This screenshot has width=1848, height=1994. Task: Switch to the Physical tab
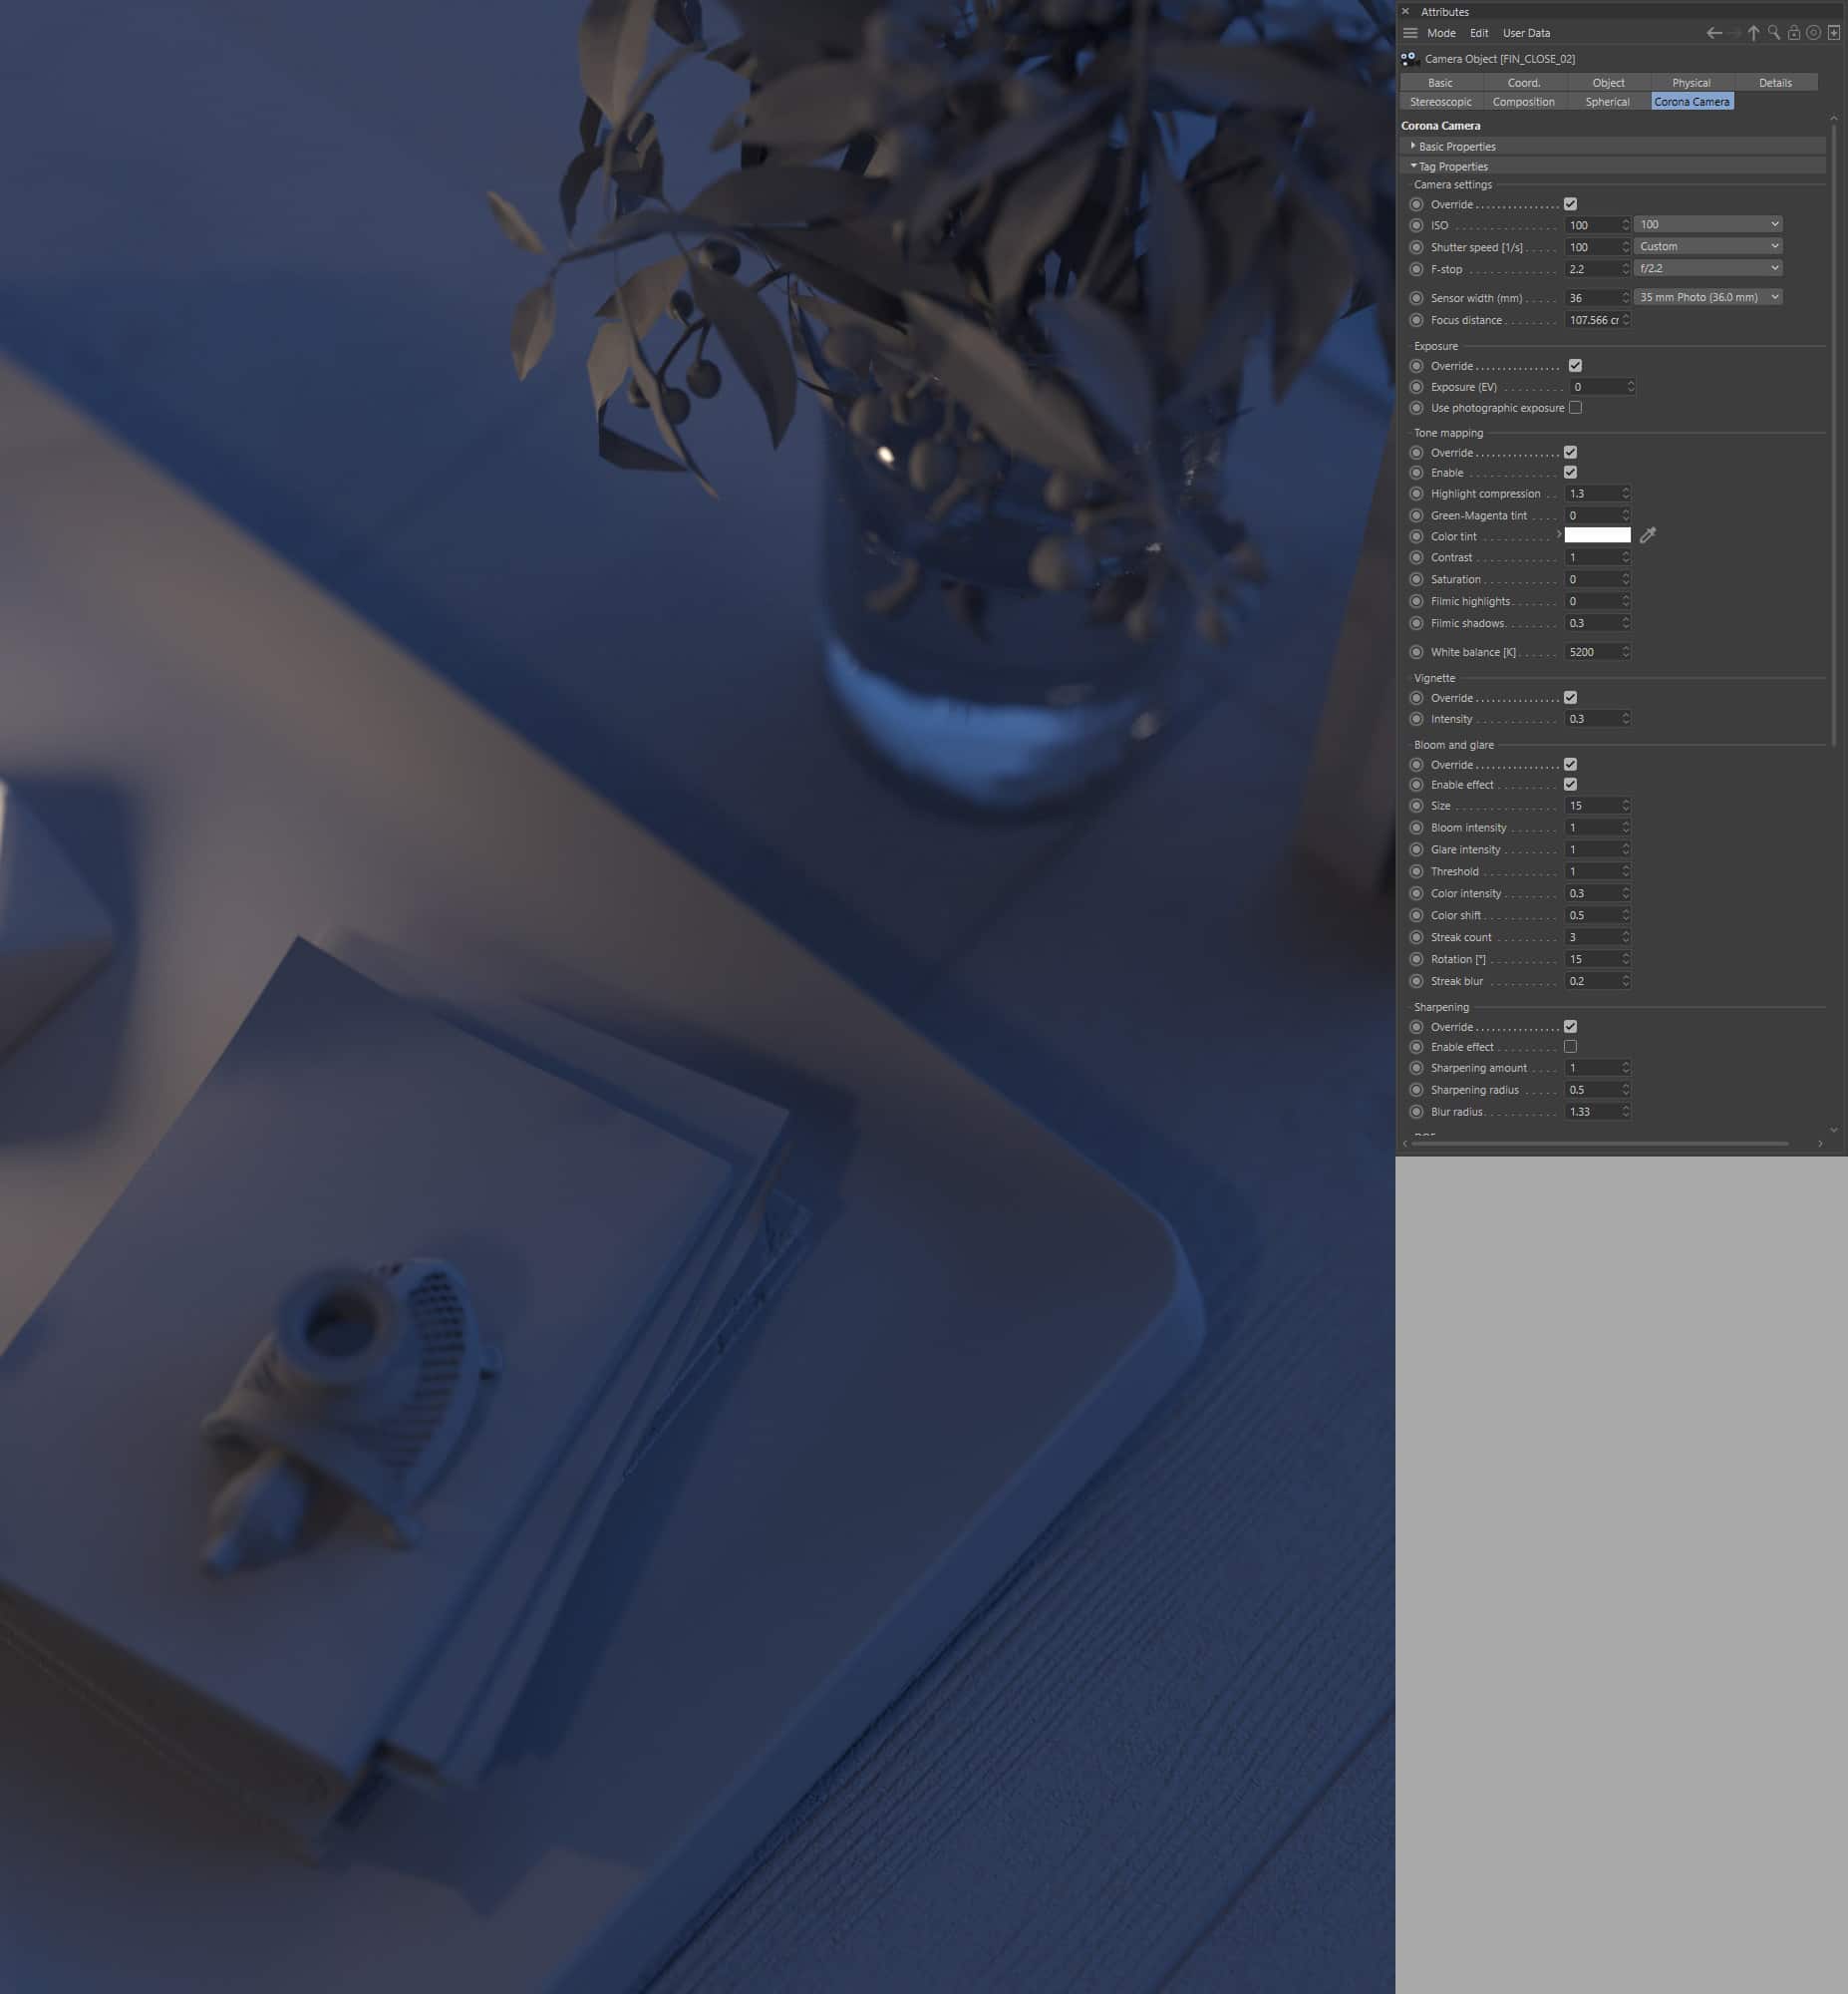(1691, 83)
